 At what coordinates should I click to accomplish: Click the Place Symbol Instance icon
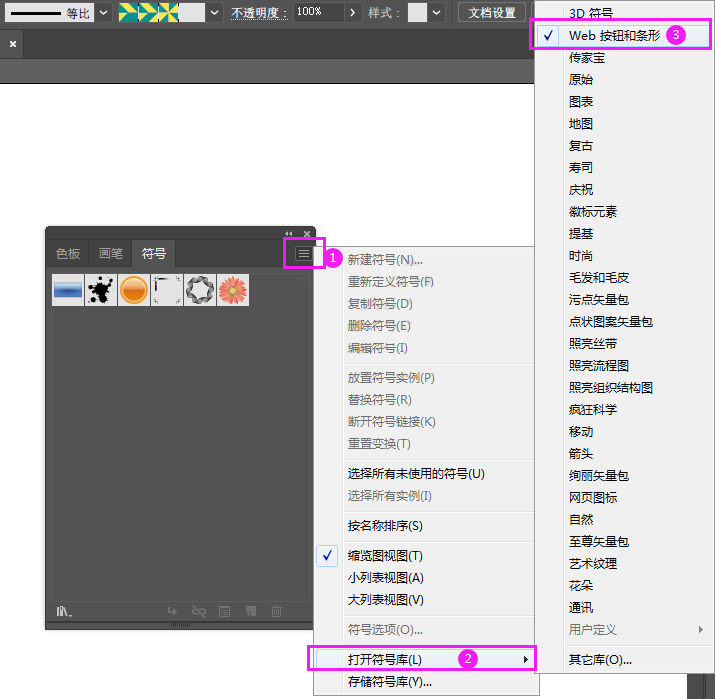pyautogui.click(x=172, y=611)
